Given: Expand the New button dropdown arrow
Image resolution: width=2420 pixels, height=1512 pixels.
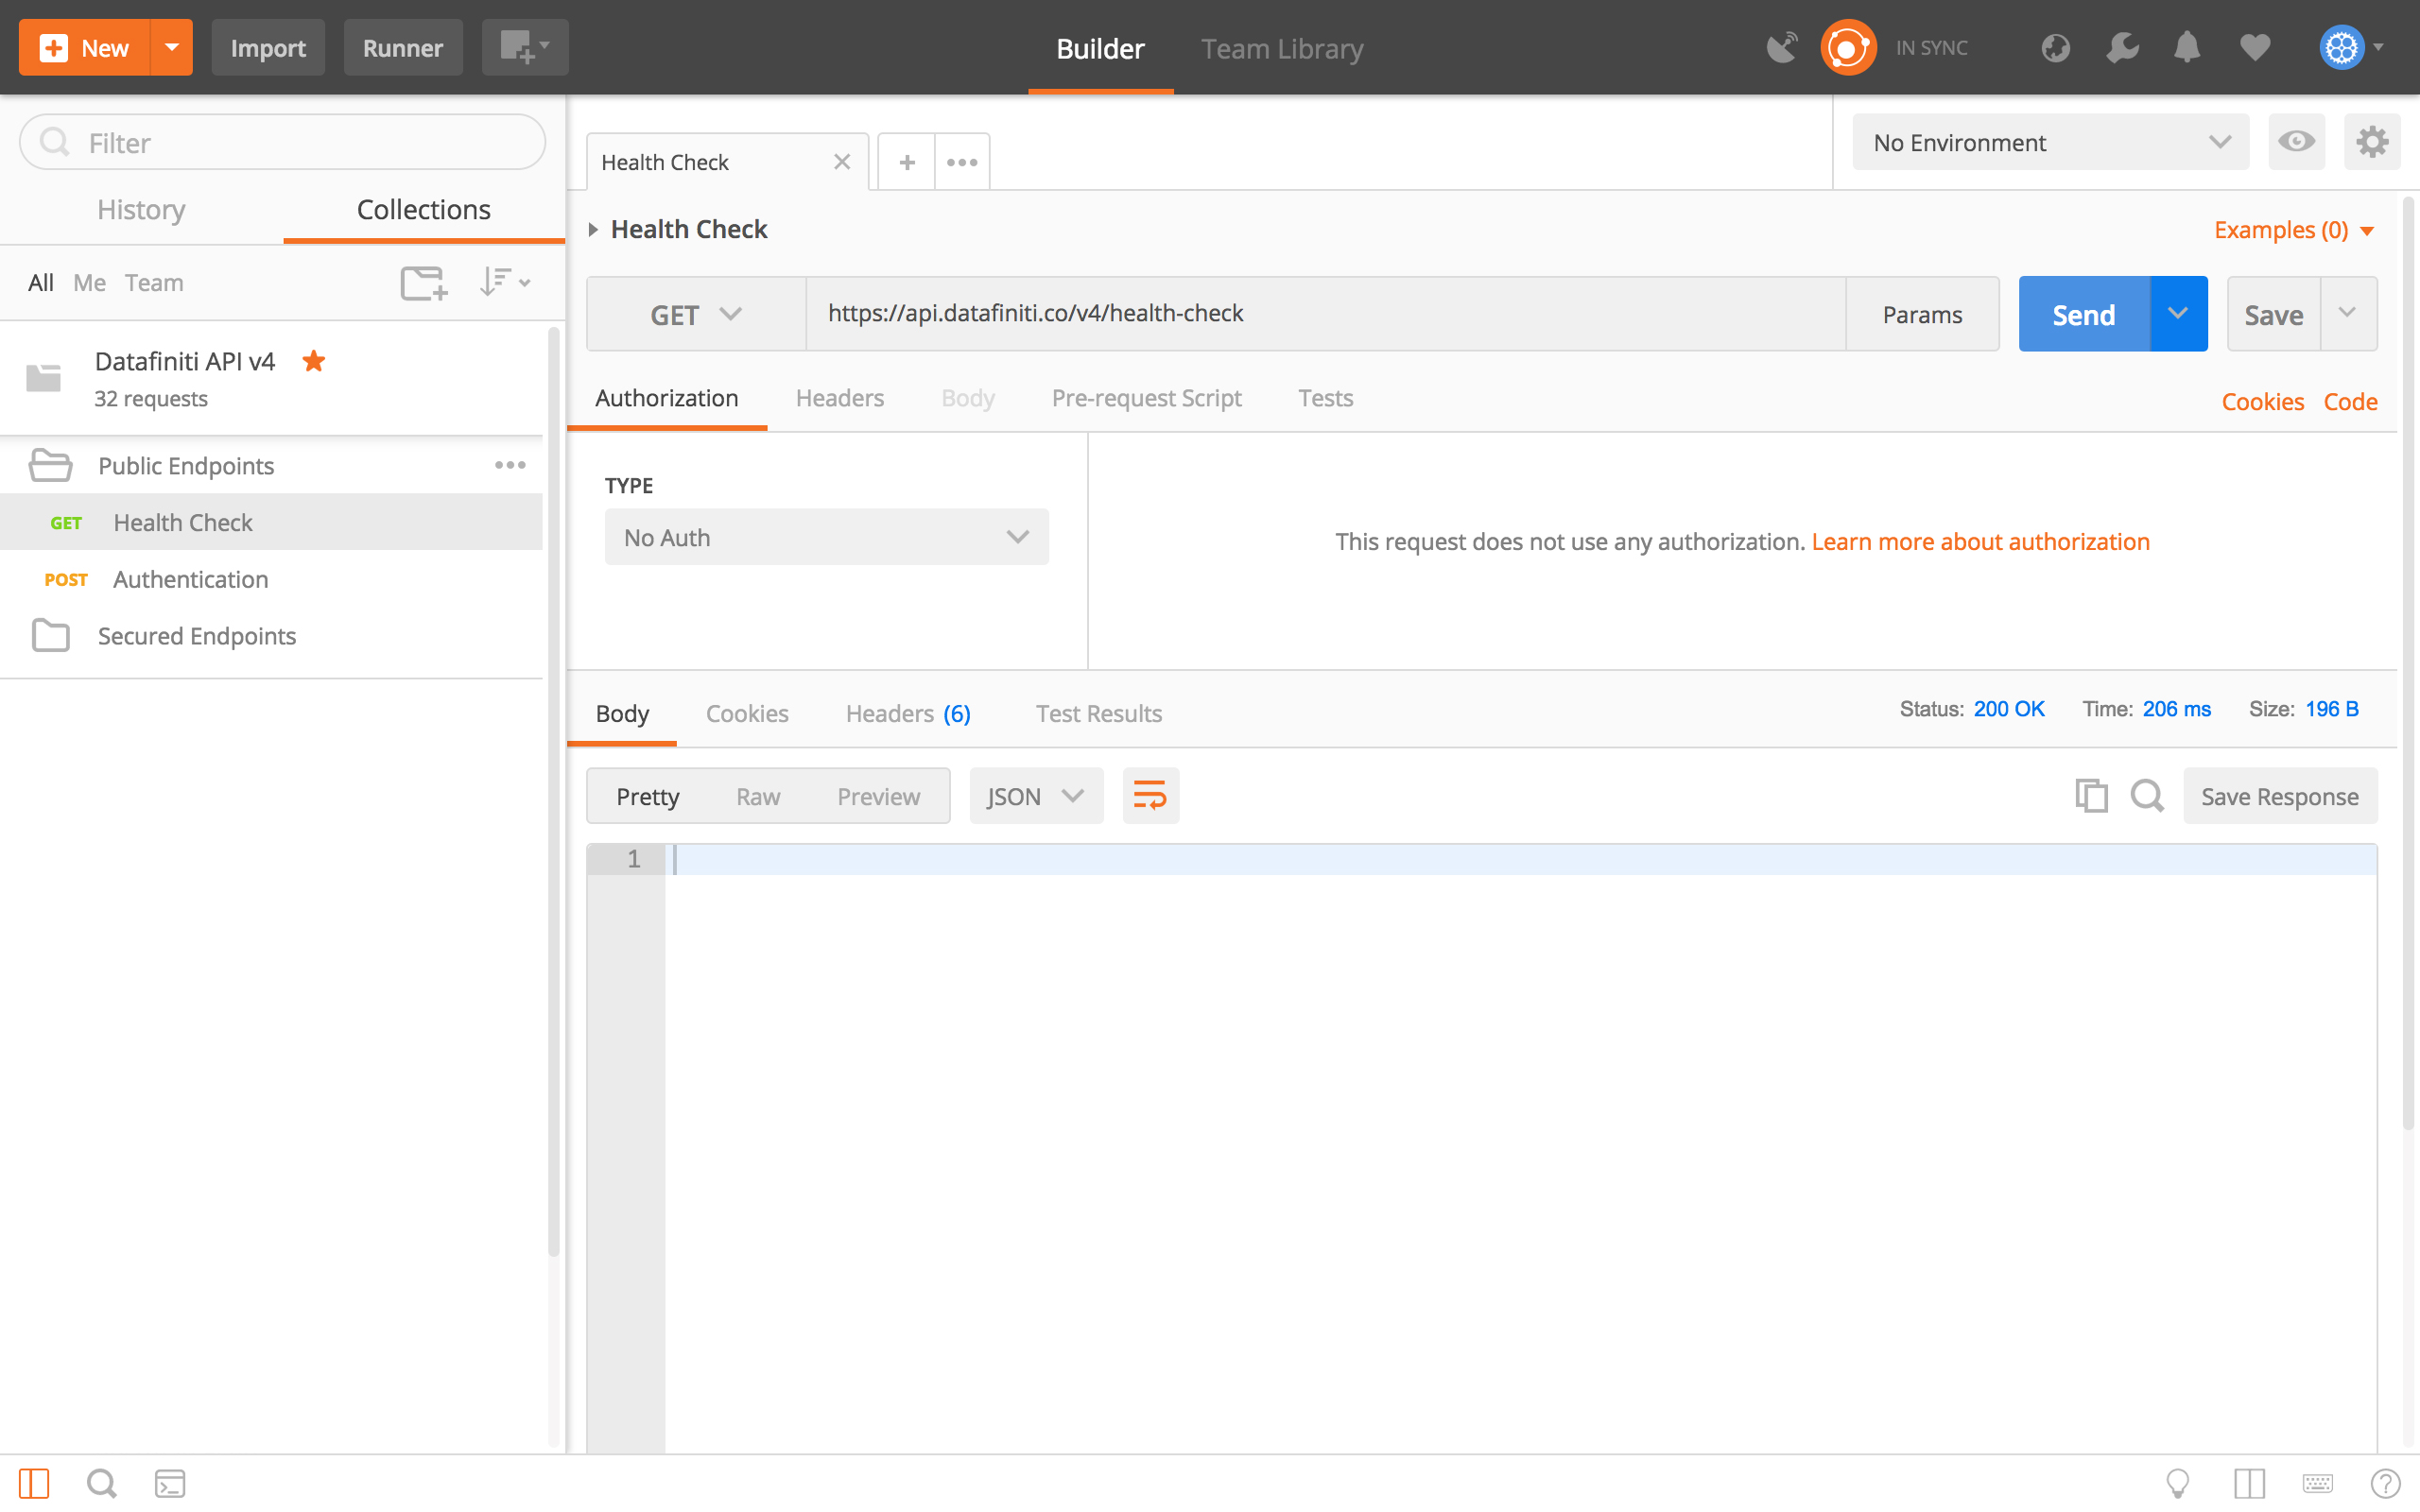Looking at the screenshot, I should [x=172, y=47].
